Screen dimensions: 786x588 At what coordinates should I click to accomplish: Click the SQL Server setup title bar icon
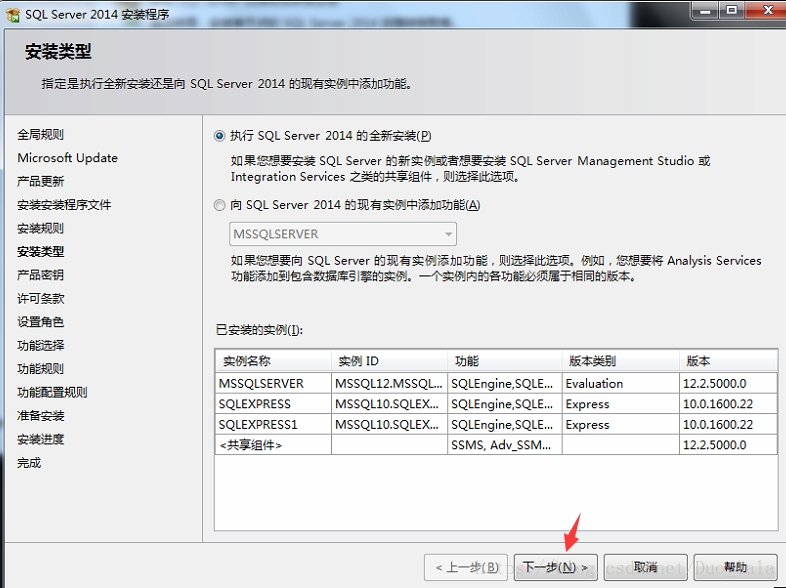[13, 15]
